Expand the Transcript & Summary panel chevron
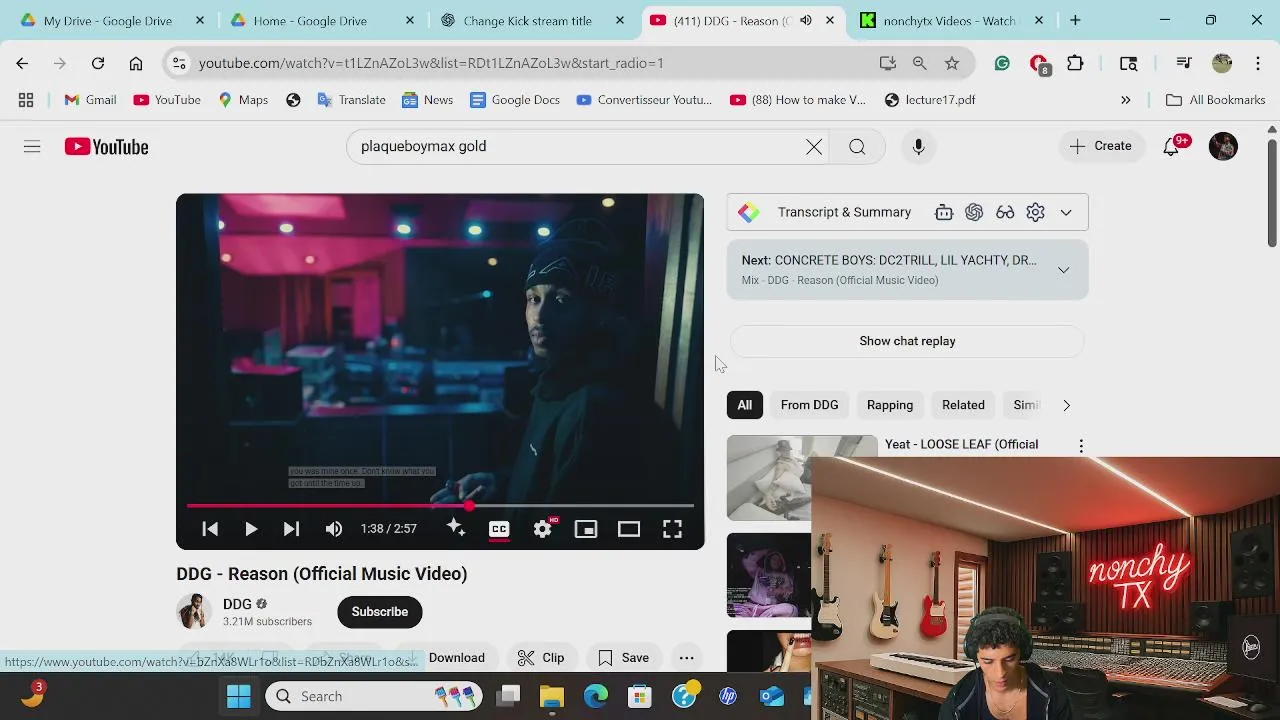 (x=1066, y=212)
